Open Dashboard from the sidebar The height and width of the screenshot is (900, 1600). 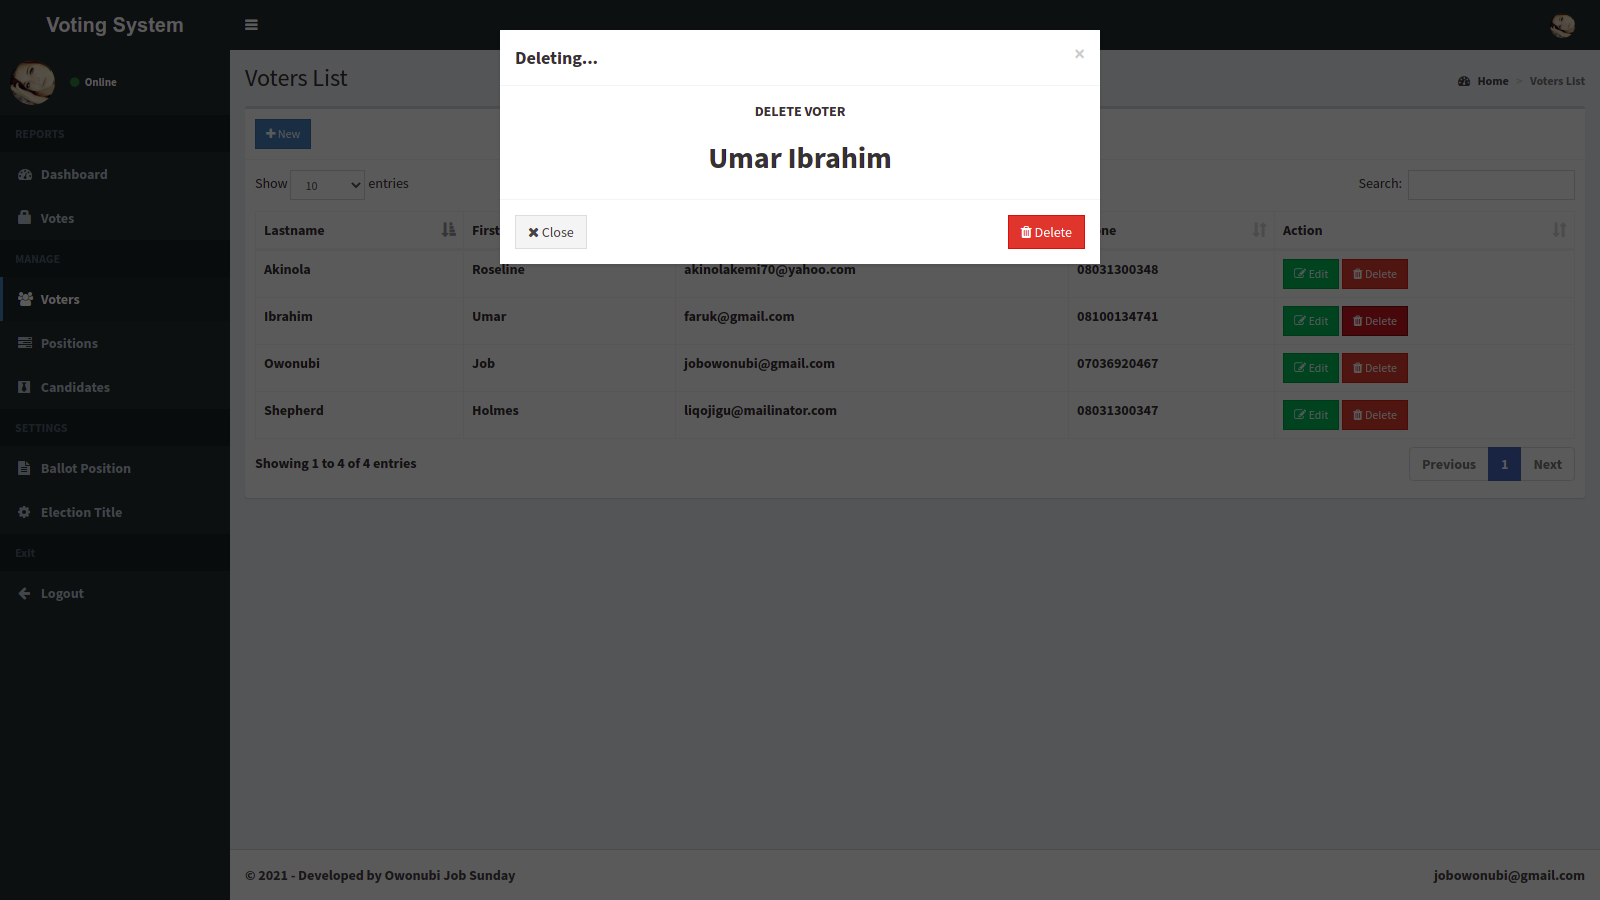[115, 174]
